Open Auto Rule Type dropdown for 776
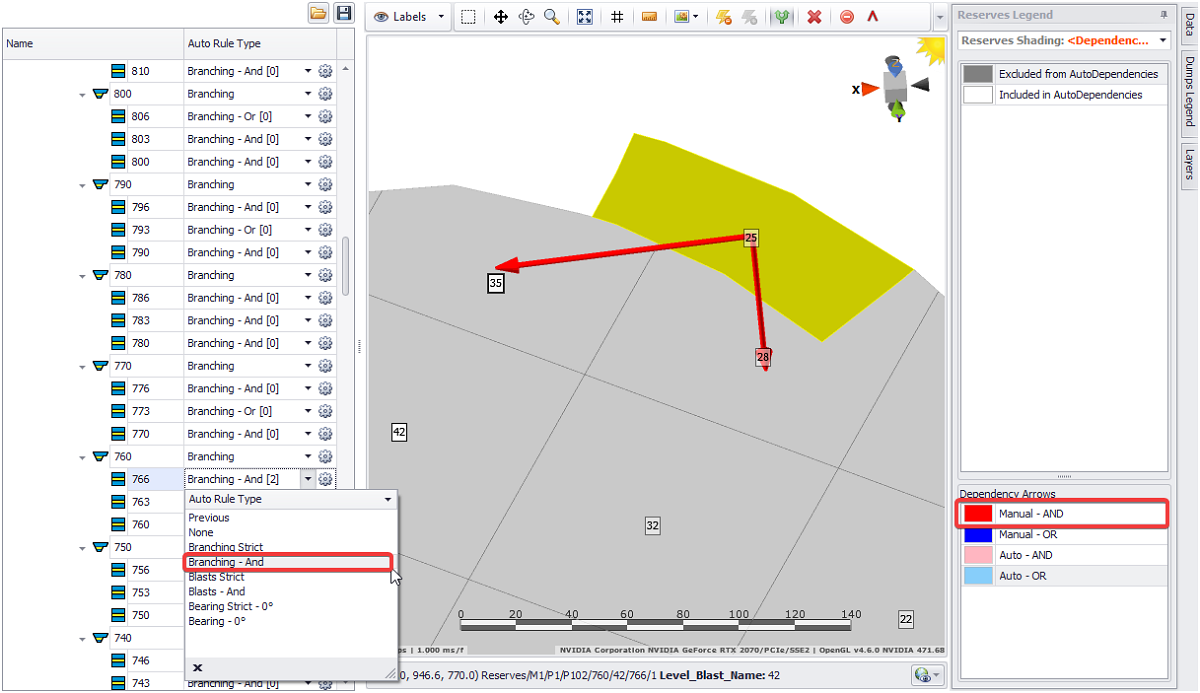Image resolution: width=1200 pixels, height=693 pixels. (x=308, y=389)
